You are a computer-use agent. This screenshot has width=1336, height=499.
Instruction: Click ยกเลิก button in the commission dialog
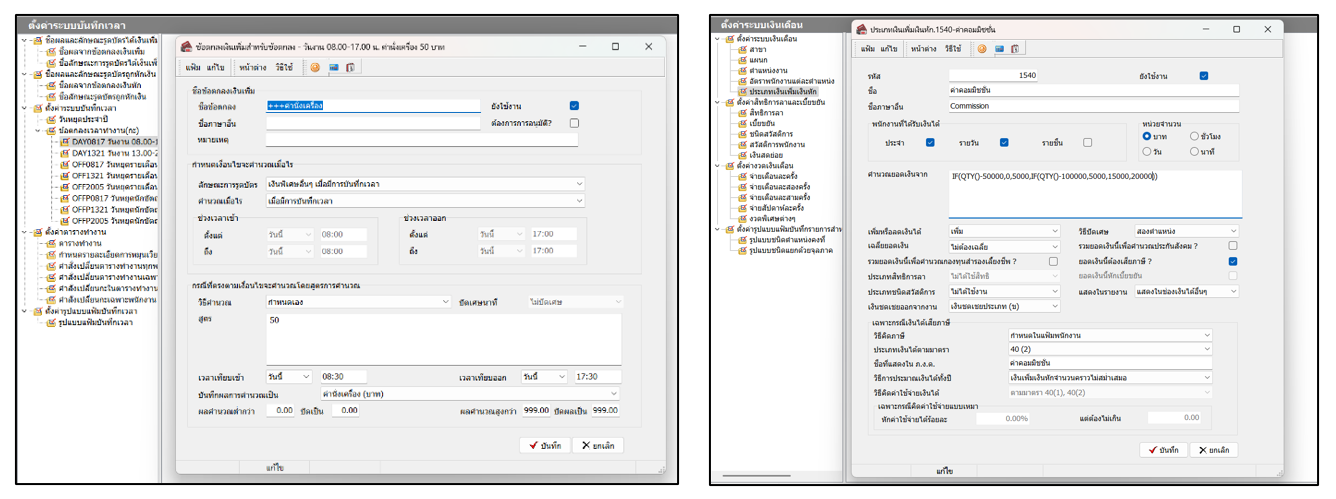click(1211, 450)
